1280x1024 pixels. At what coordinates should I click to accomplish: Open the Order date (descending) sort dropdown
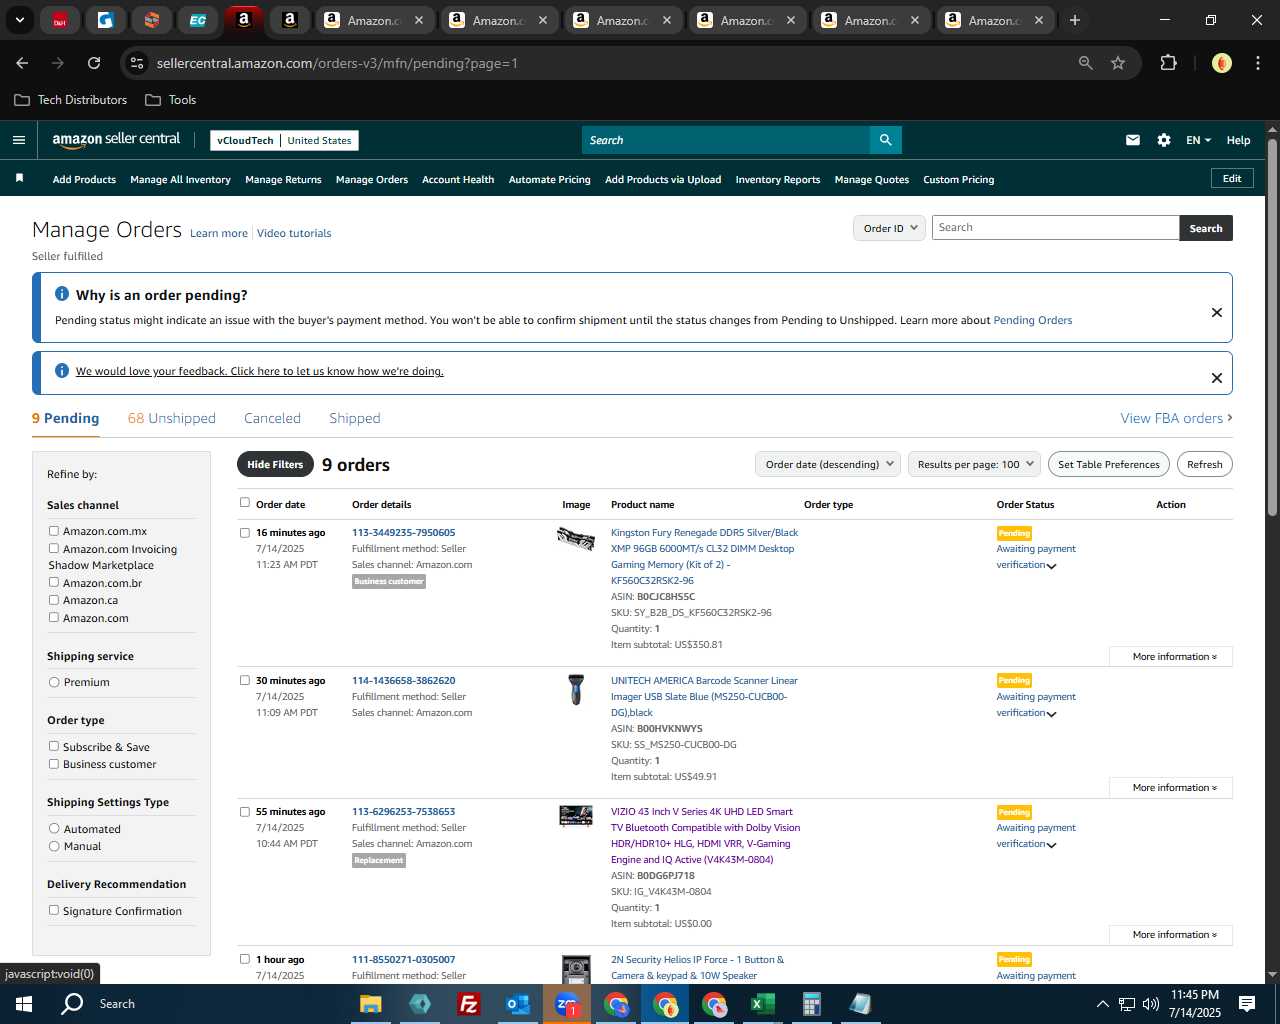(x=828, y=464)
